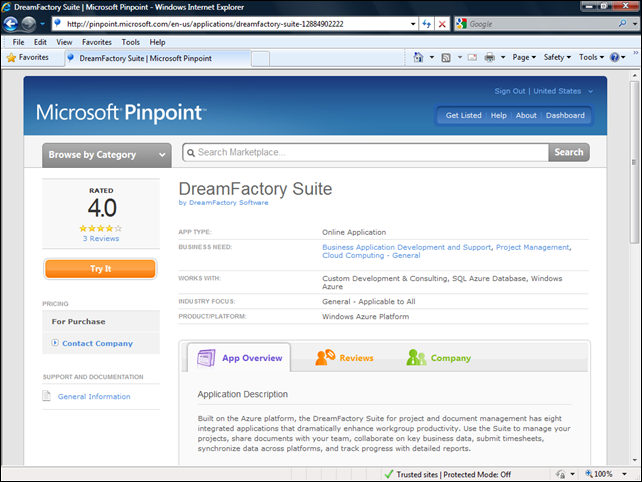Expand the Print options dropdown arrow

click(503, 57)
